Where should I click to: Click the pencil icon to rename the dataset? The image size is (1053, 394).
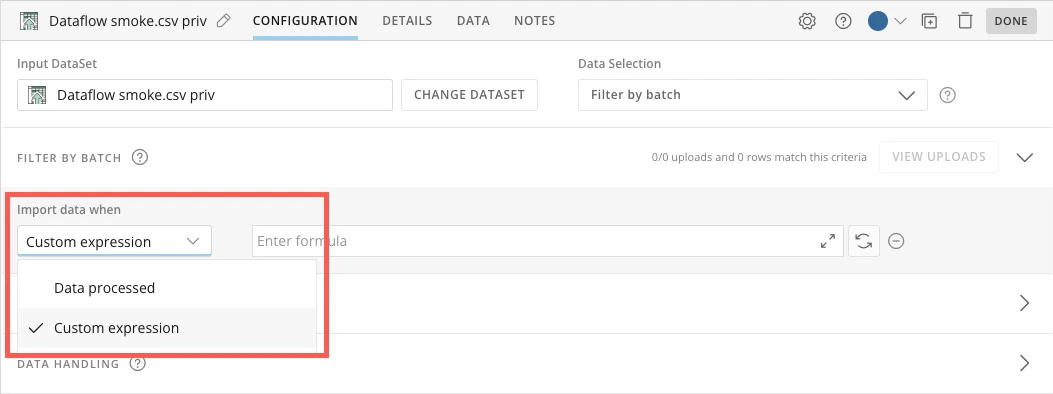tap(224, 21)
